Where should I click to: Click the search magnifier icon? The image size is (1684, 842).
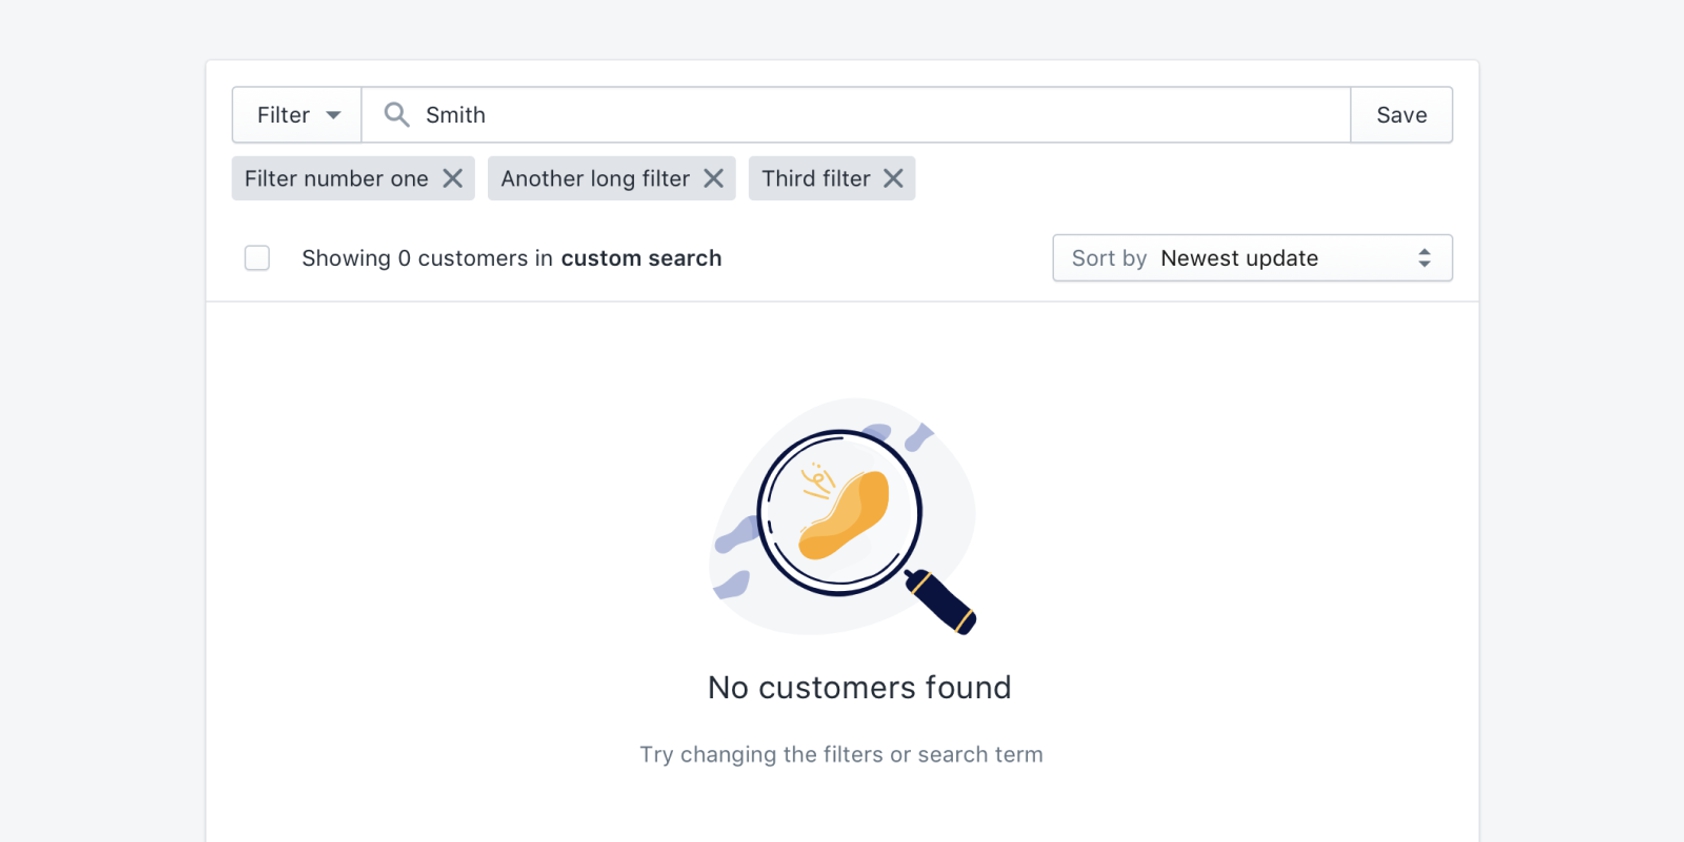pyautogui.click(x=397, y=115)
